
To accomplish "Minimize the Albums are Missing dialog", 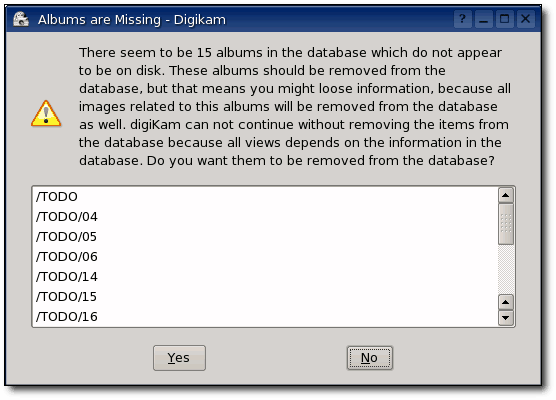I will (483, 19).
